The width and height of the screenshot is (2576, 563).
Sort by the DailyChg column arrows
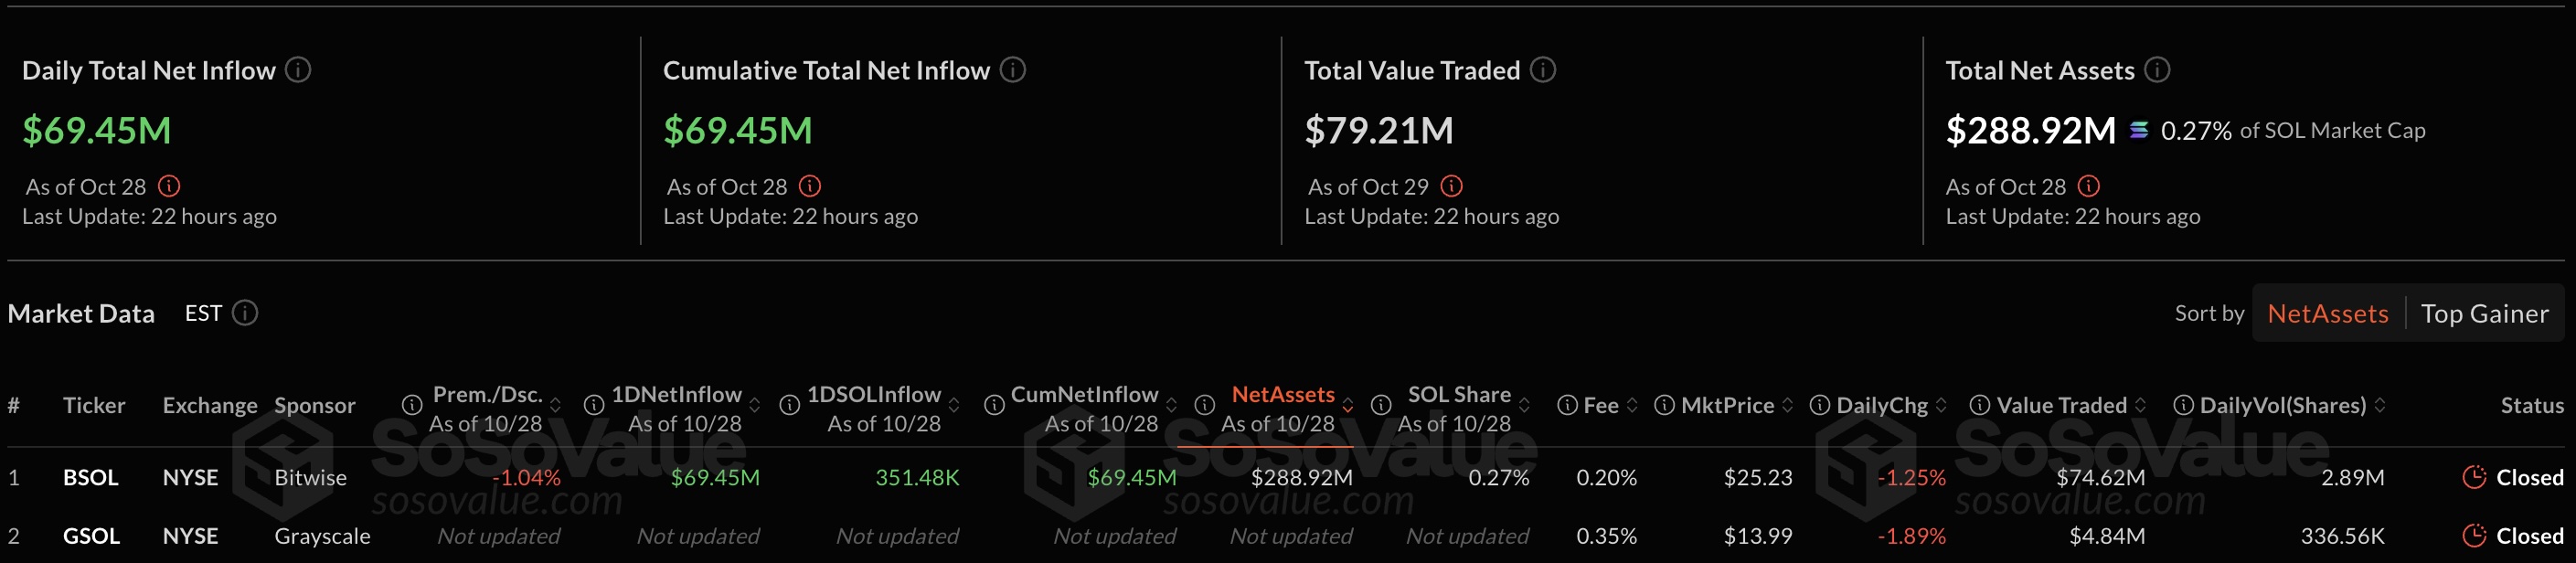pos(1941,405)
